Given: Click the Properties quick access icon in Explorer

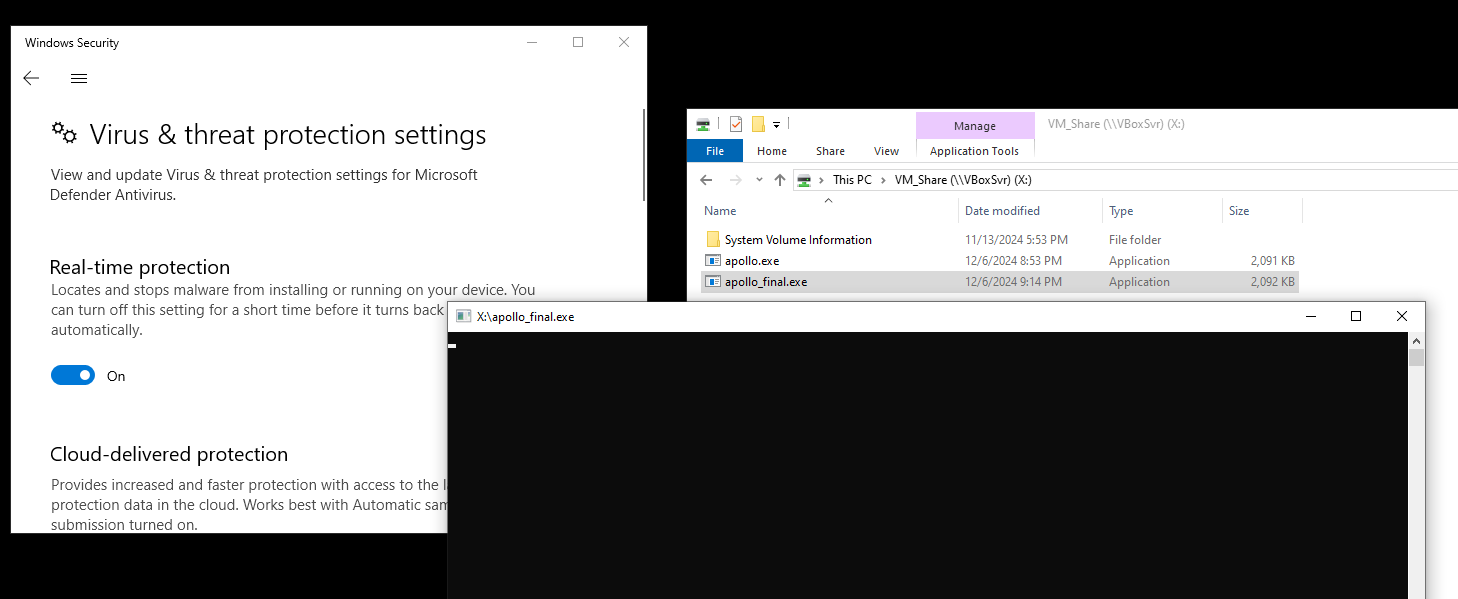Looking at the screenshot, I should (736, 124).
